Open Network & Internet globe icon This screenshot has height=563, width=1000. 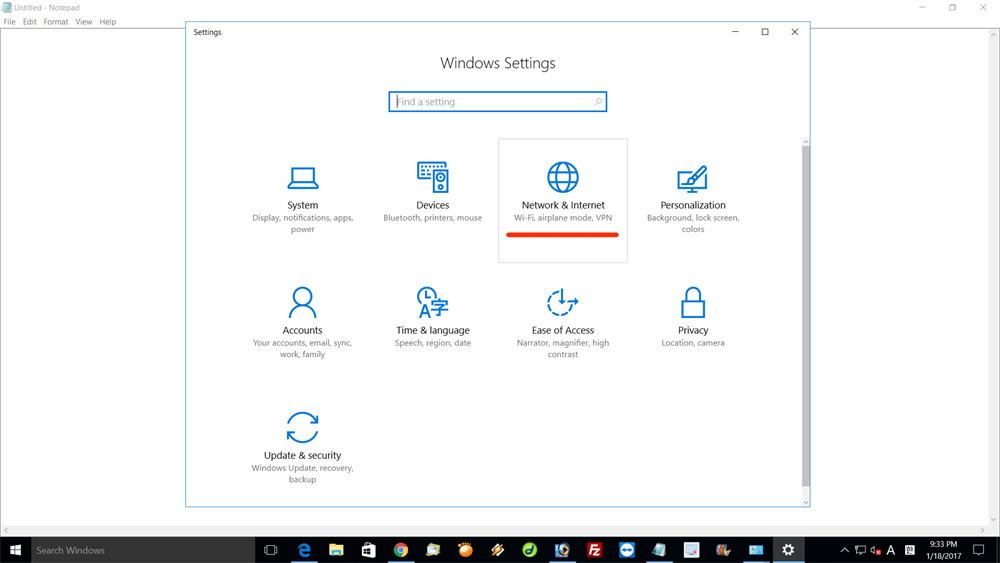click(x=562, y=177)
